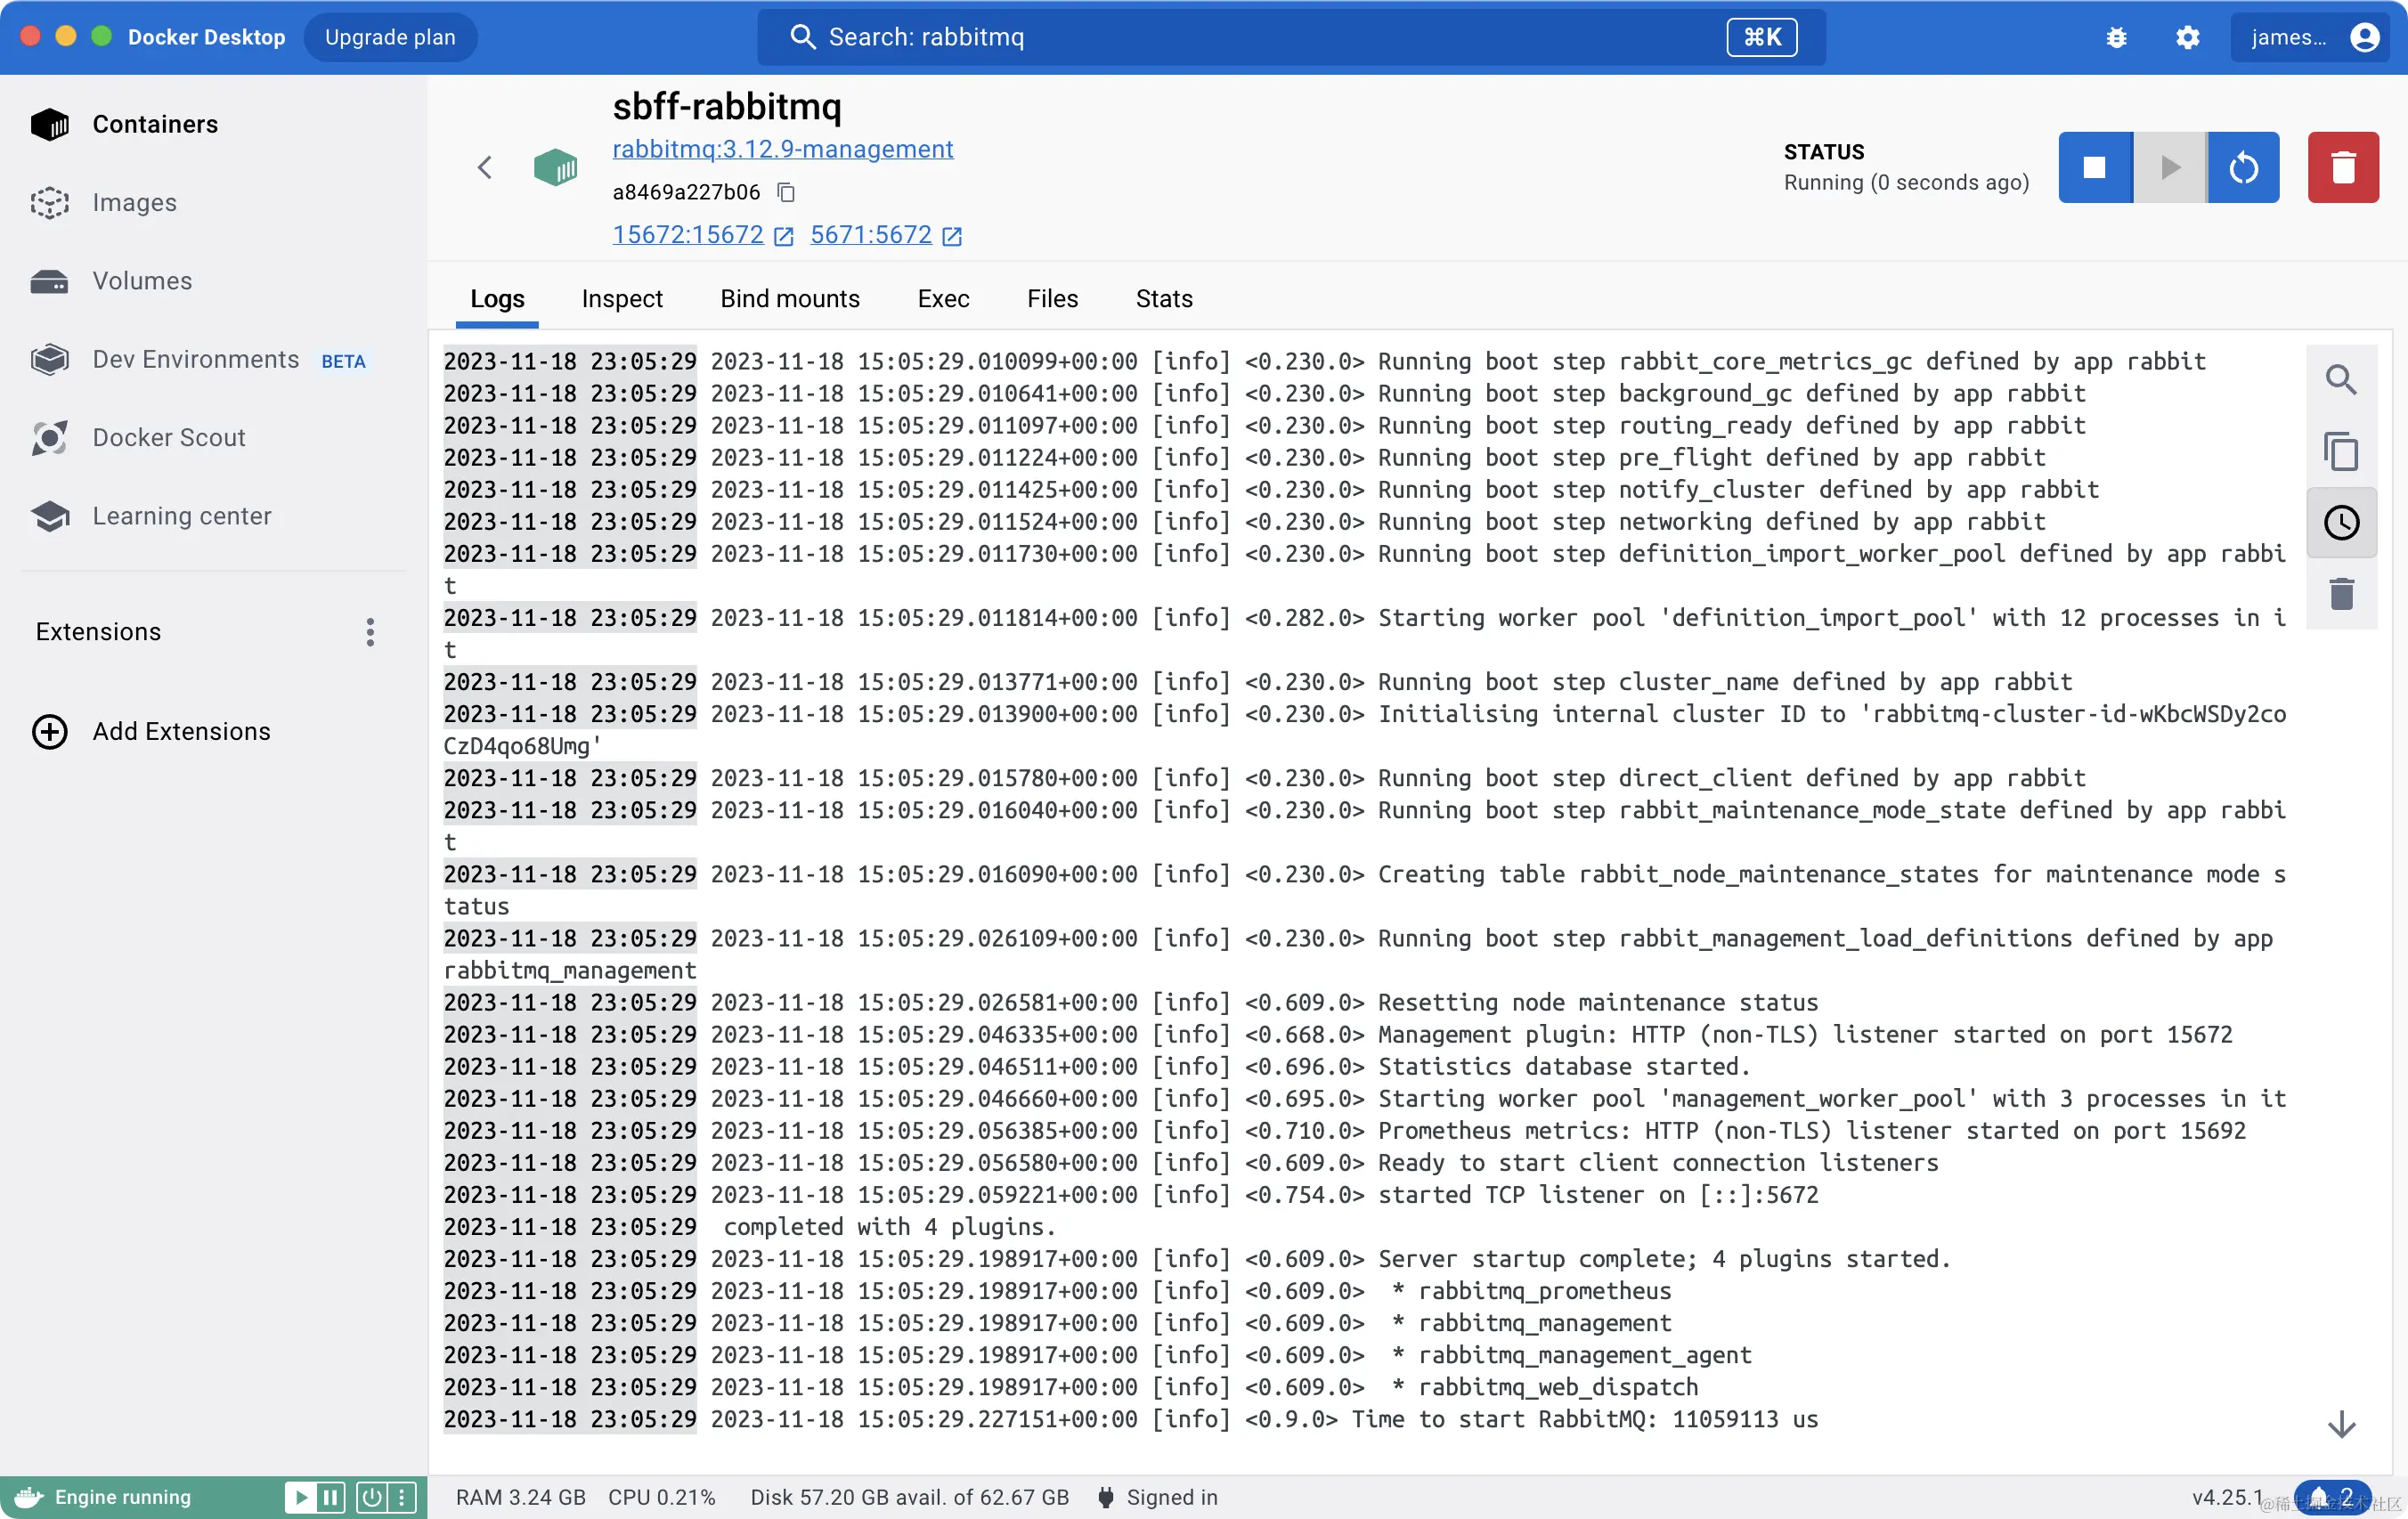Copy the container logs
The width and height of the screenshot is (2408, 1519).
pyautogui.click(x=2341, y=451)
